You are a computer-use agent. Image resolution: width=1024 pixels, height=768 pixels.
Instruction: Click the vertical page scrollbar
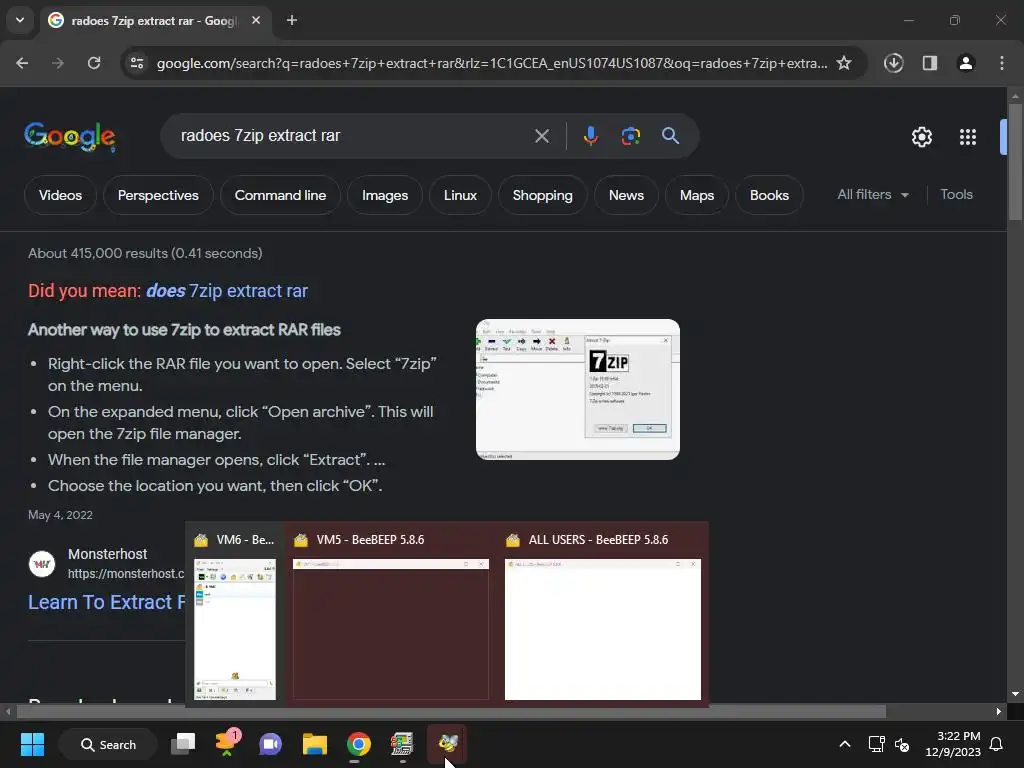tap(1015, 161)
